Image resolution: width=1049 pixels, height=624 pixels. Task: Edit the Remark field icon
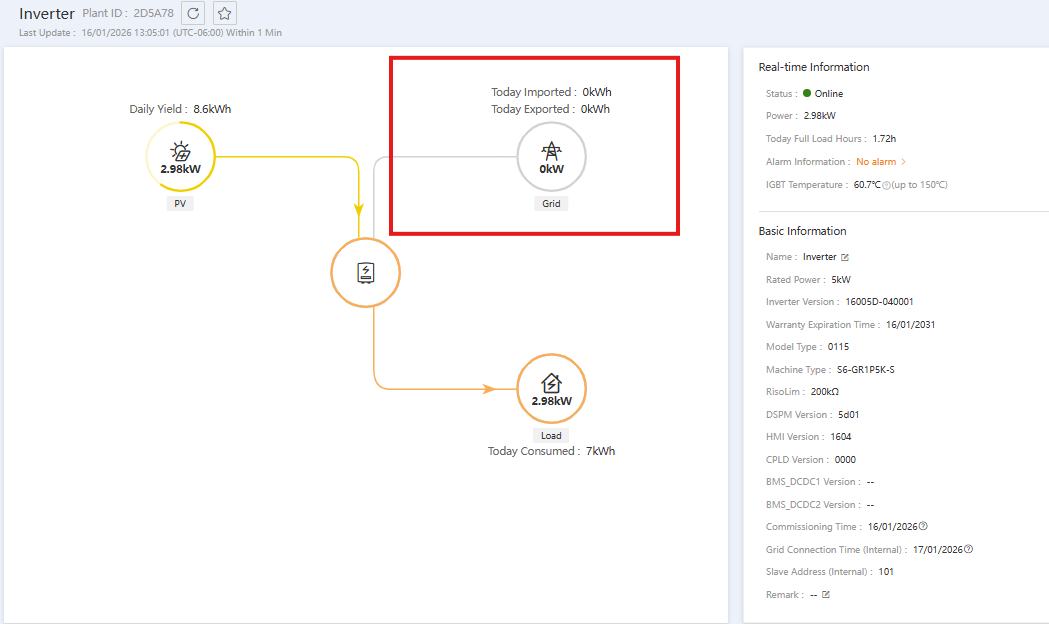[826, 595]
